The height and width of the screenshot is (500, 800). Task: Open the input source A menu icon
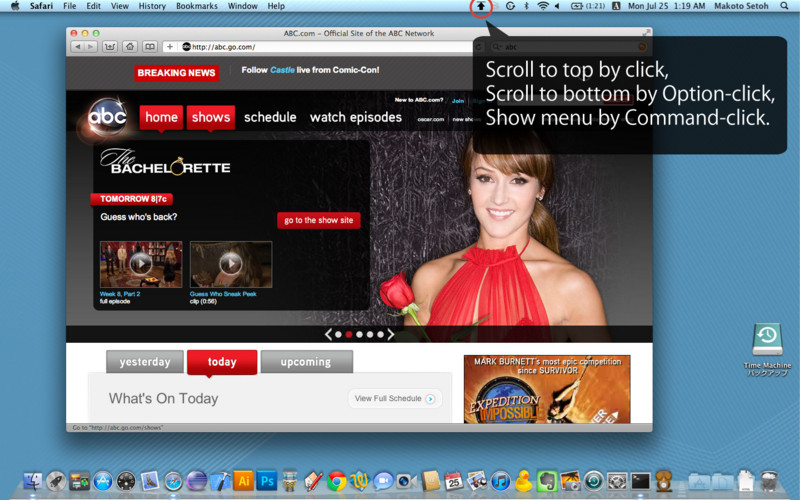616,6
